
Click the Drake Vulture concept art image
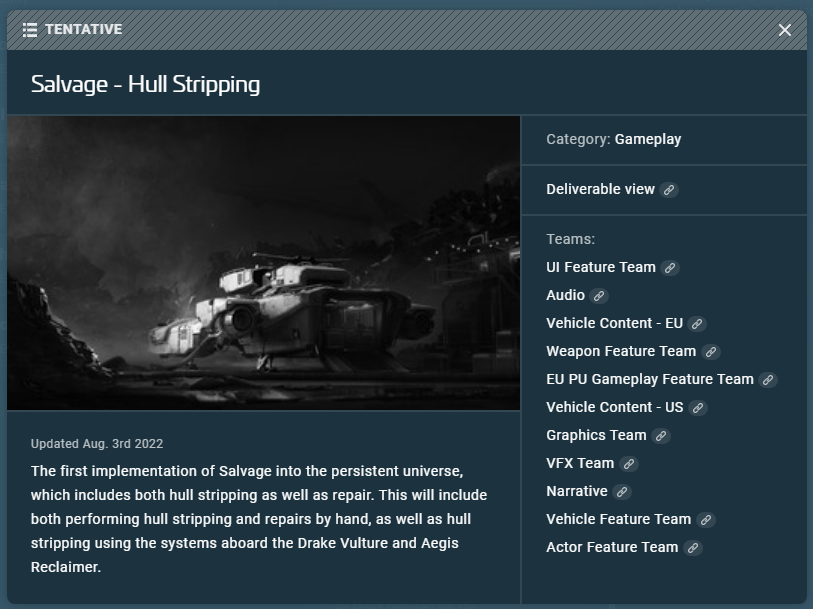point(263,263)
